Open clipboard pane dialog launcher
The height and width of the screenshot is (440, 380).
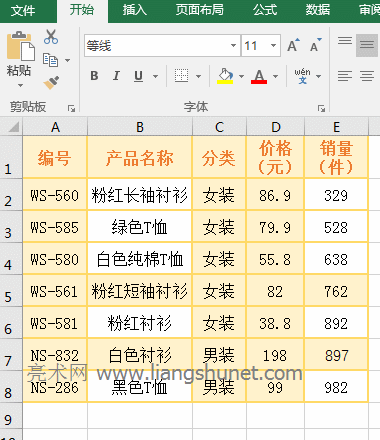tap(71, 108)
